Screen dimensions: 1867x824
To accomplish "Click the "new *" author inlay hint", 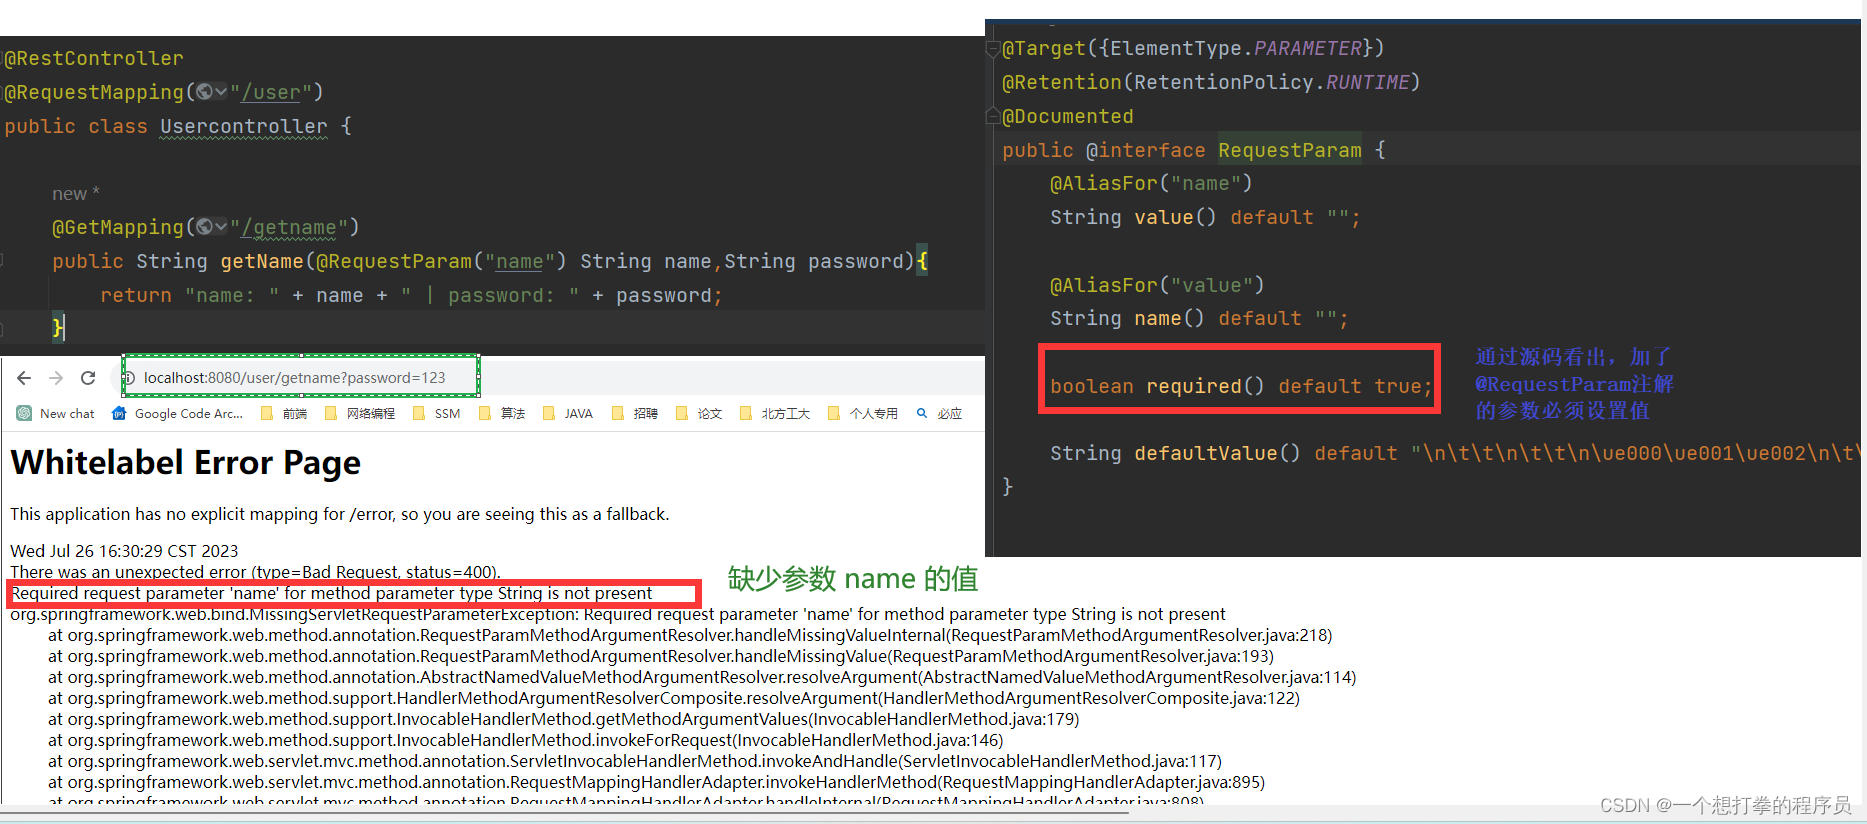I will (76, 194).
